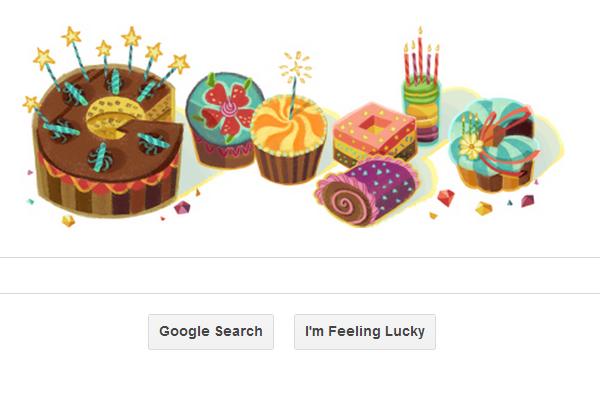Focus the Google search input field
Viewport: 600px width, 400px height.
pos(300,276)
